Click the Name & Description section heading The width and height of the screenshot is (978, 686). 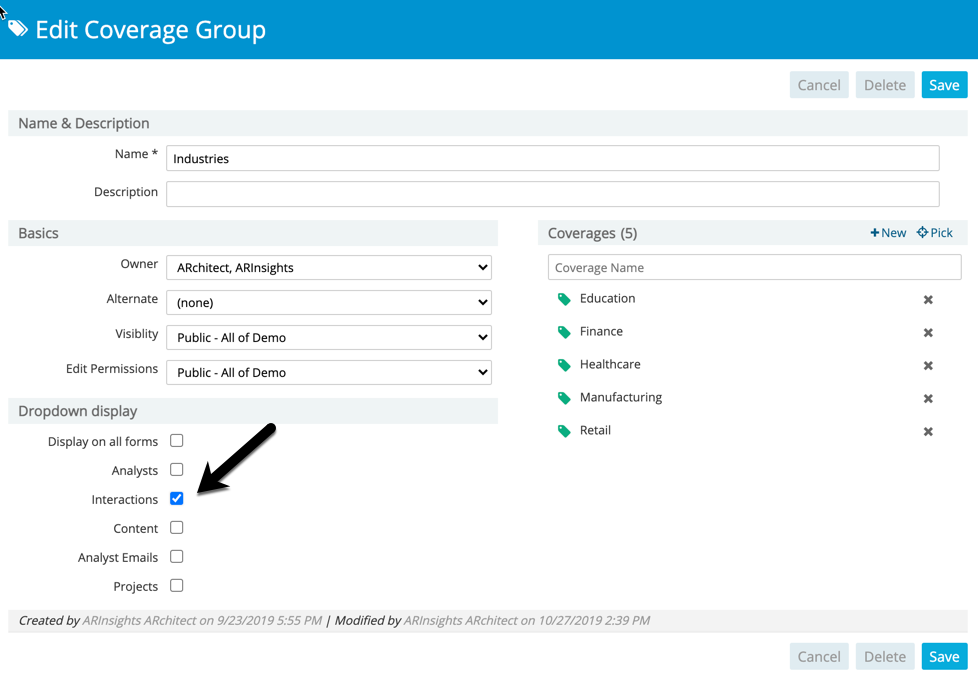click(84, 123)
